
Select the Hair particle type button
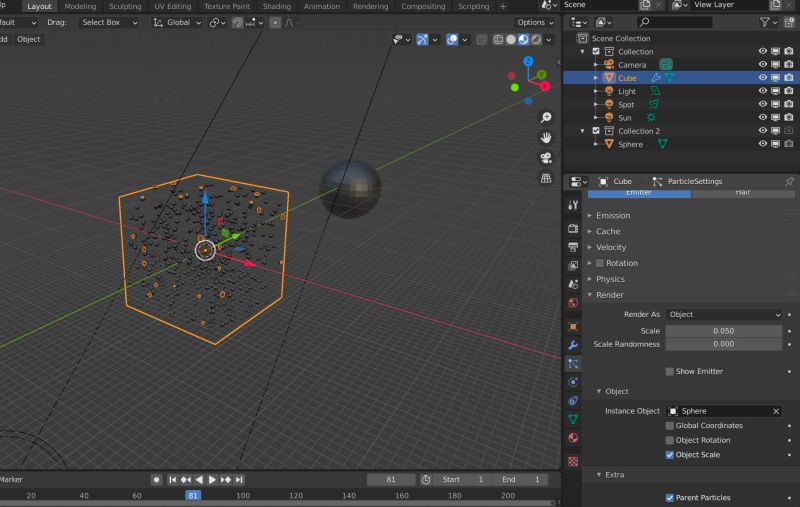(x=743, y=193)
